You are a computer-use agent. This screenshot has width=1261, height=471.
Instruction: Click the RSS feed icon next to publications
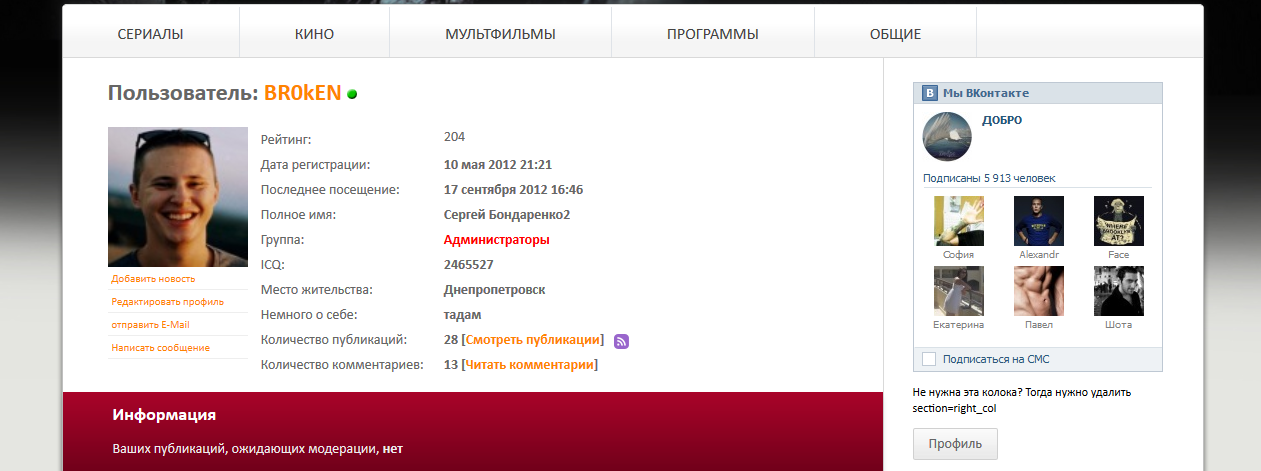pyautogui.click(x=621, y=341)
